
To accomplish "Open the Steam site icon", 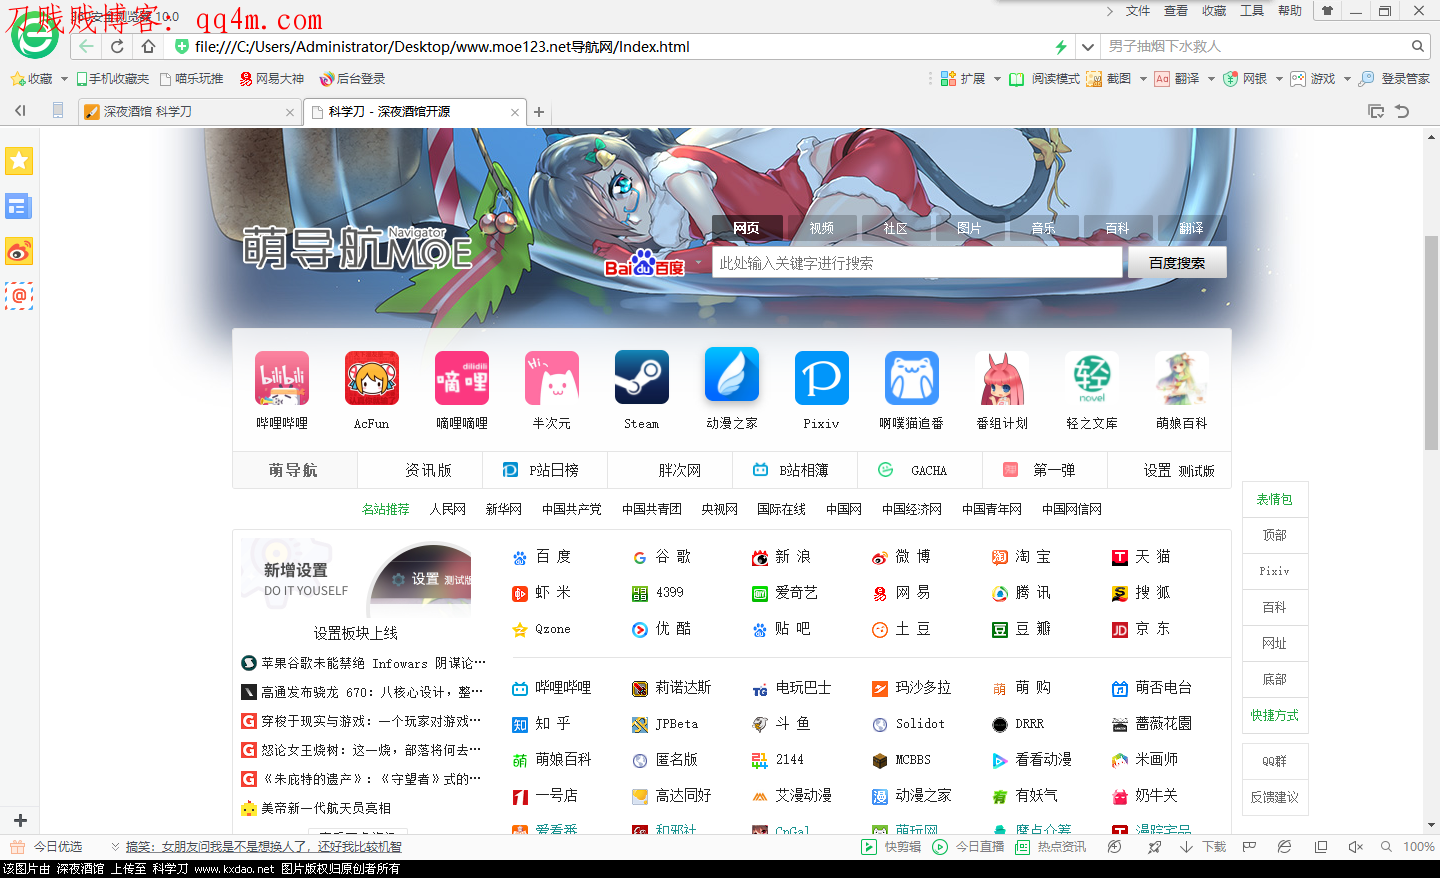I will coord(642,378).
